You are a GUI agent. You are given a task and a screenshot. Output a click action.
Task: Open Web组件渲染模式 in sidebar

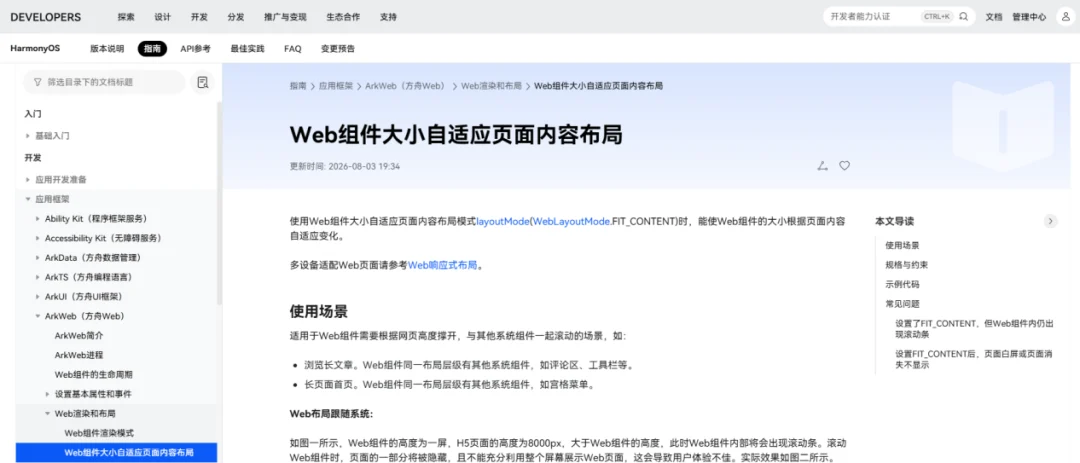[x=99, y=433]
